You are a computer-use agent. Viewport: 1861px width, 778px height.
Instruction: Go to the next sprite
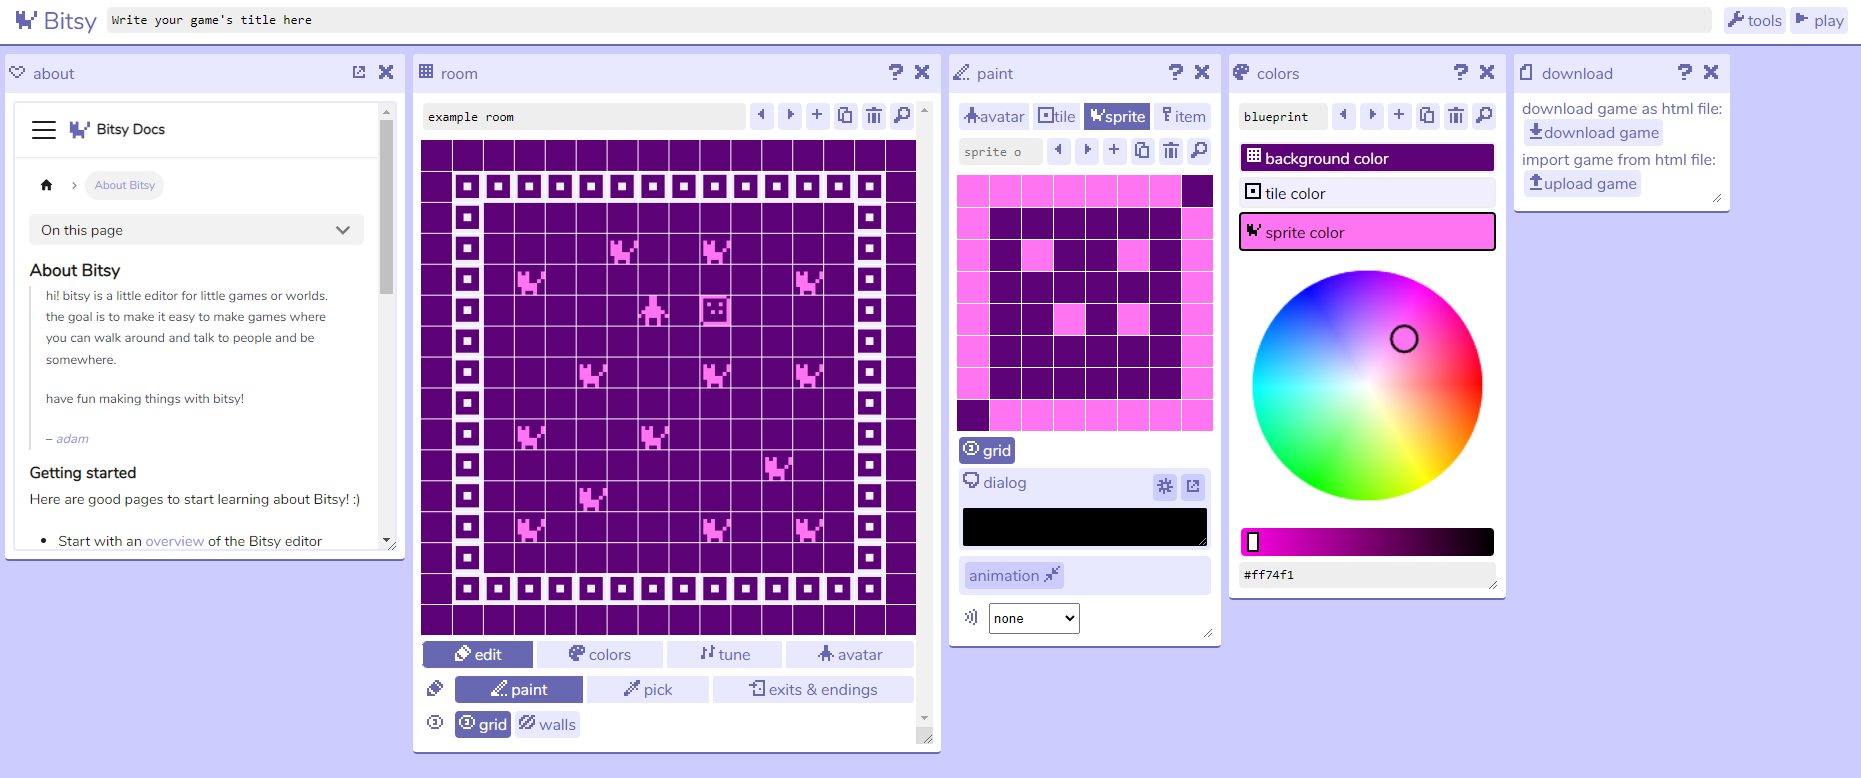(1086, 150)
